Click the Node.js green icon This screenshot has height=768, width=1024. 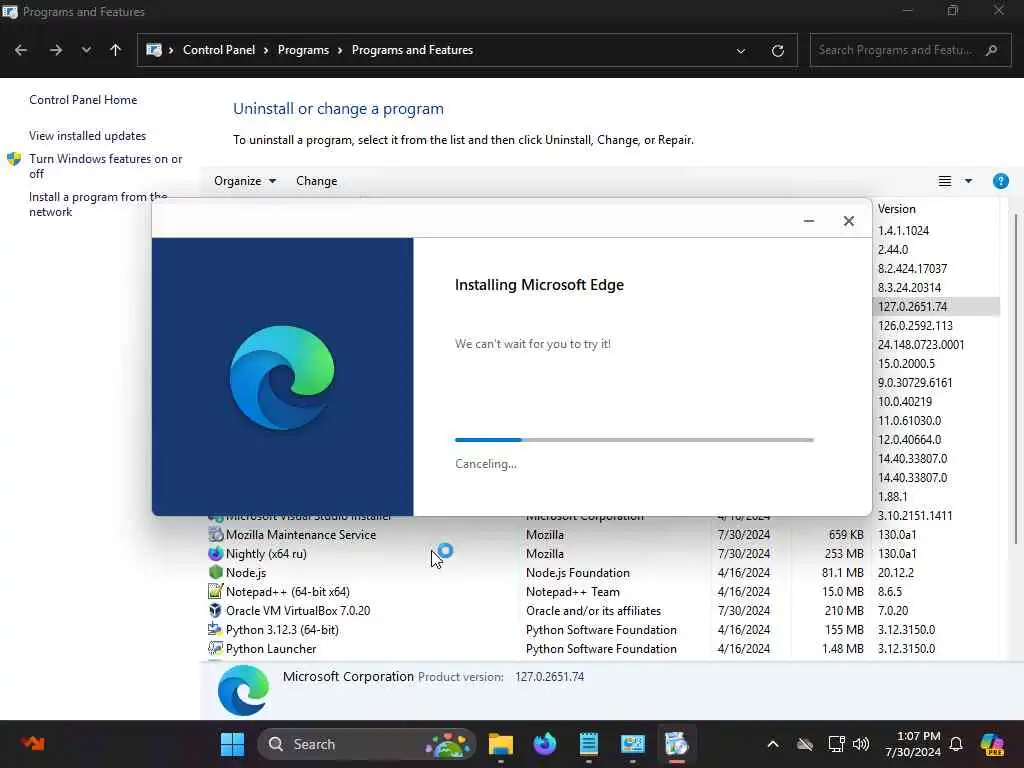[216, 573]
